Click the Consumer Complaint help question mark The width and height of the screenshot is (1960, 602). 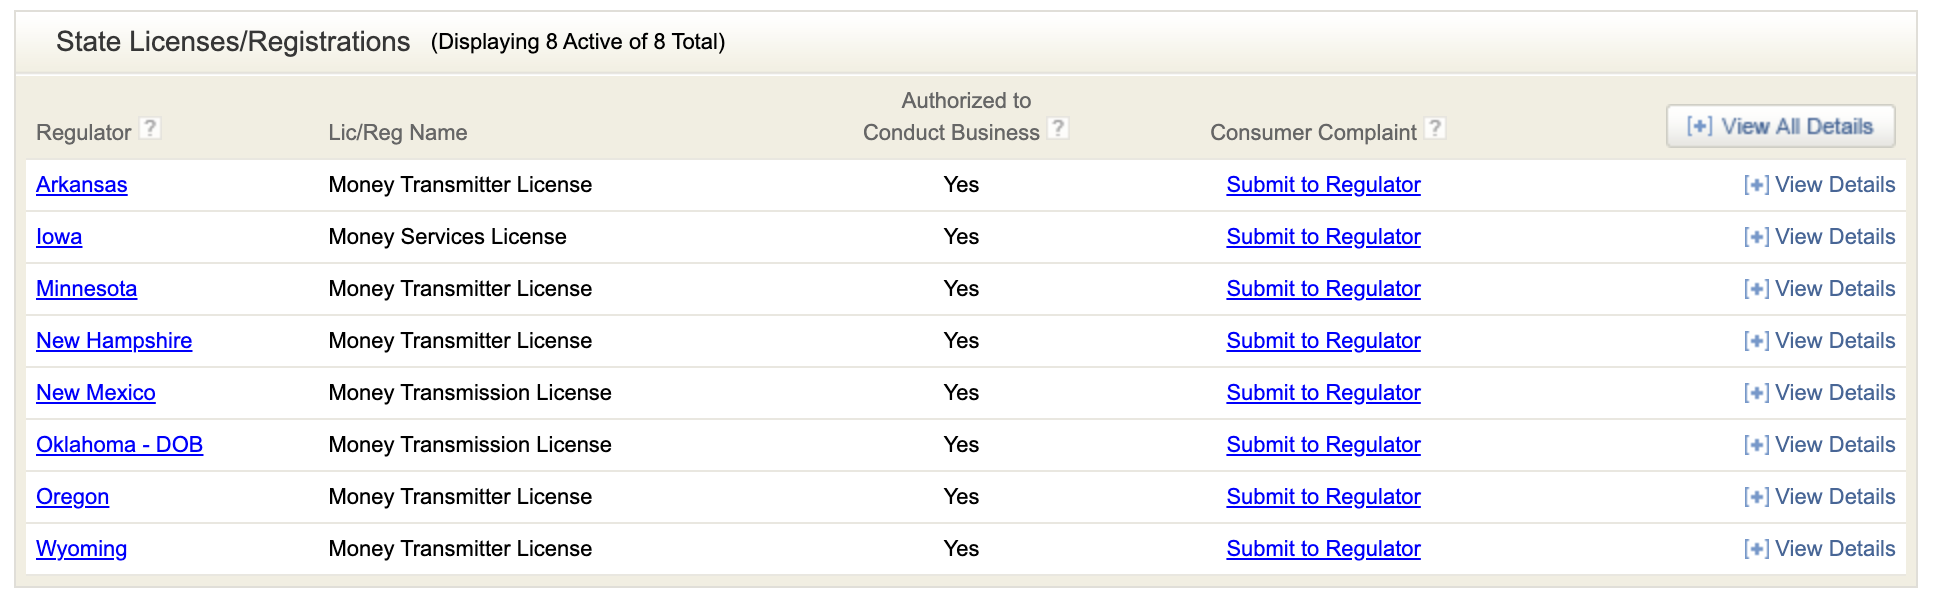point(1435,129)
